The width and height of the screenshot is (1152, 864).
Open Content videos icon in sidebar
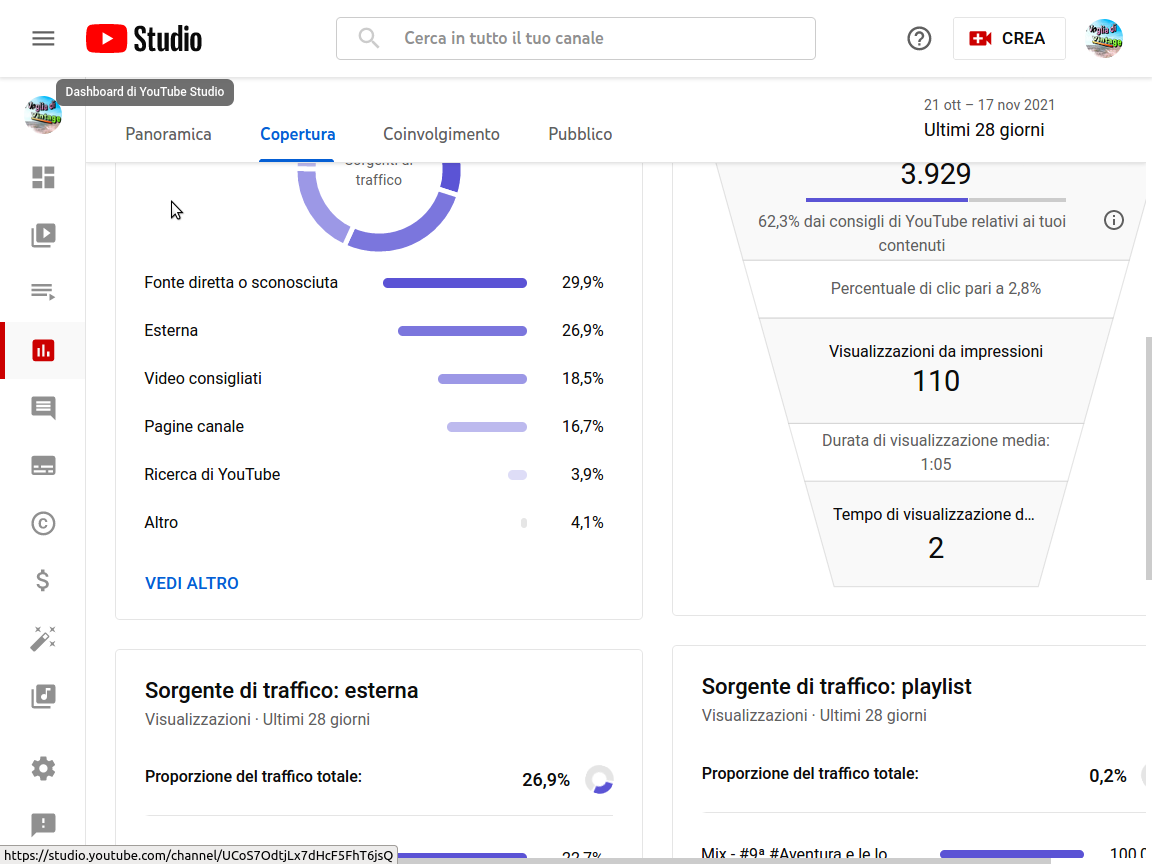pyautogui.click(x=43, y=235)
